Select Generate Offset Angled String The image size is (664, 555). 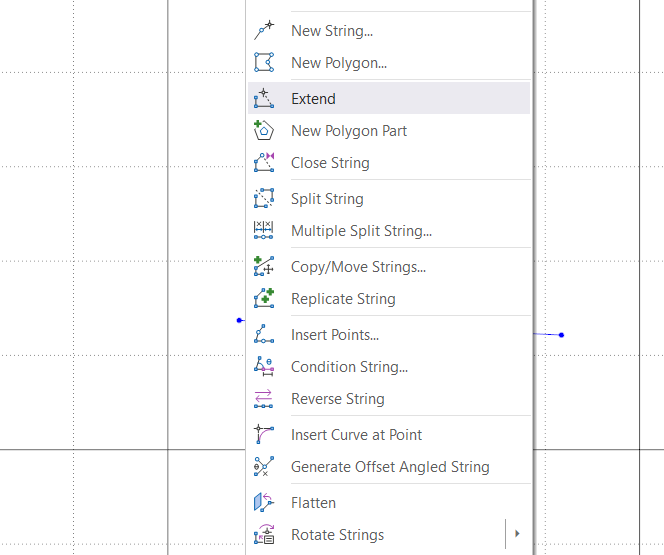pyautogui.click(x=390, y=467)
